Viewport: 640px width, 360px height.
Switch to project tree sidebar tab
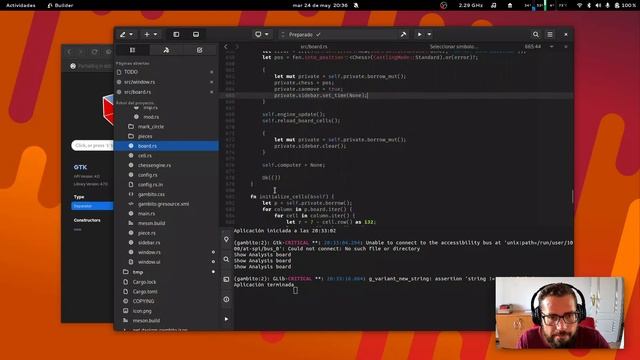(x=132, y=50)
